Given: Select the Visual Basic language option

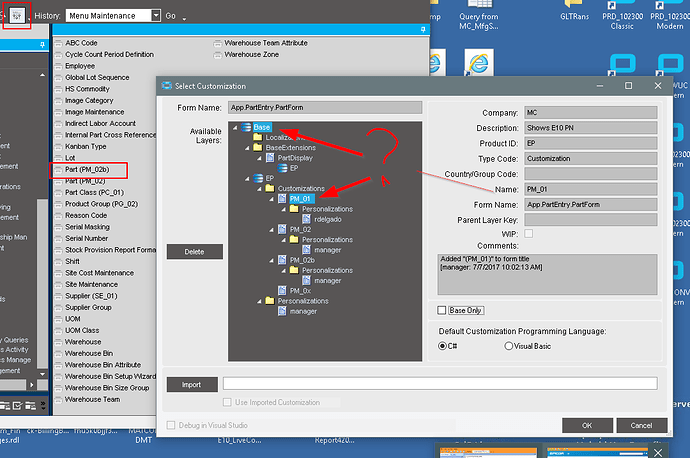Looking at the screenshot, I should (x=509, y=346).
